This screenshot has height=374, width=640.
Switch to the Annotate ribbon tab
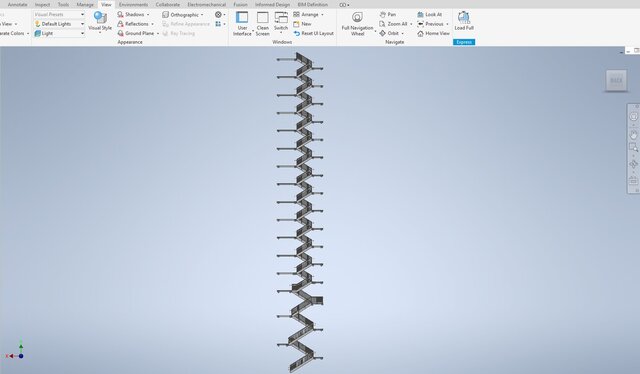click(x=18, y=4)
